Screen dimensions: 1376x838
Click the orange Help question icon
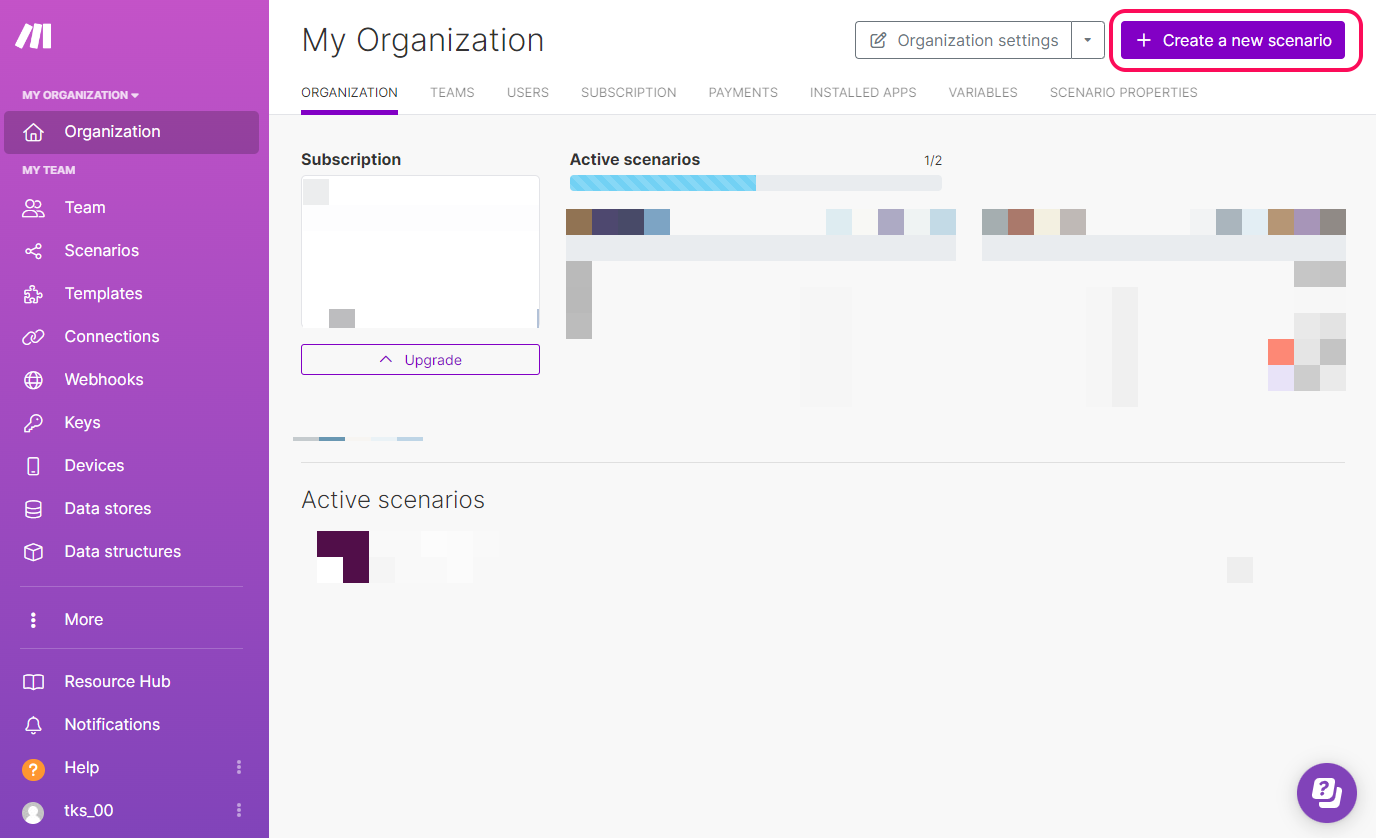pos(34,769)
